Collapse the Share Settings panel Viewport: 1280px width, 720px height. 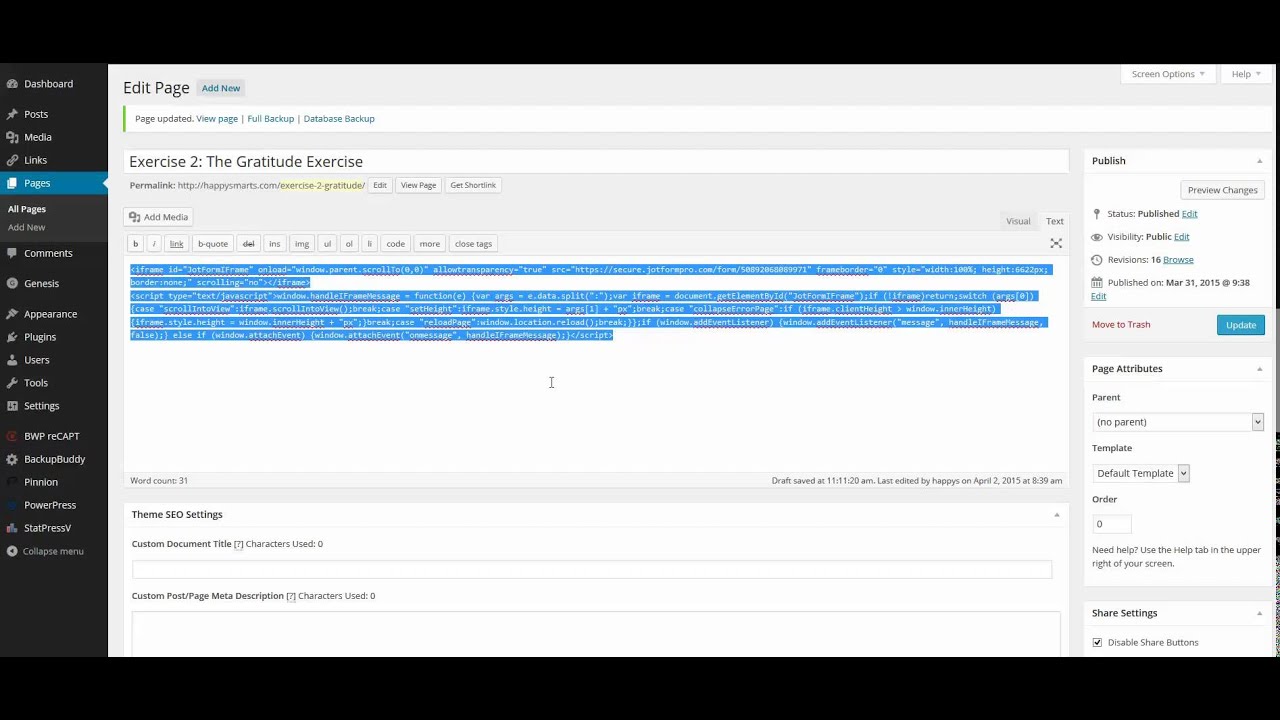1259,613
